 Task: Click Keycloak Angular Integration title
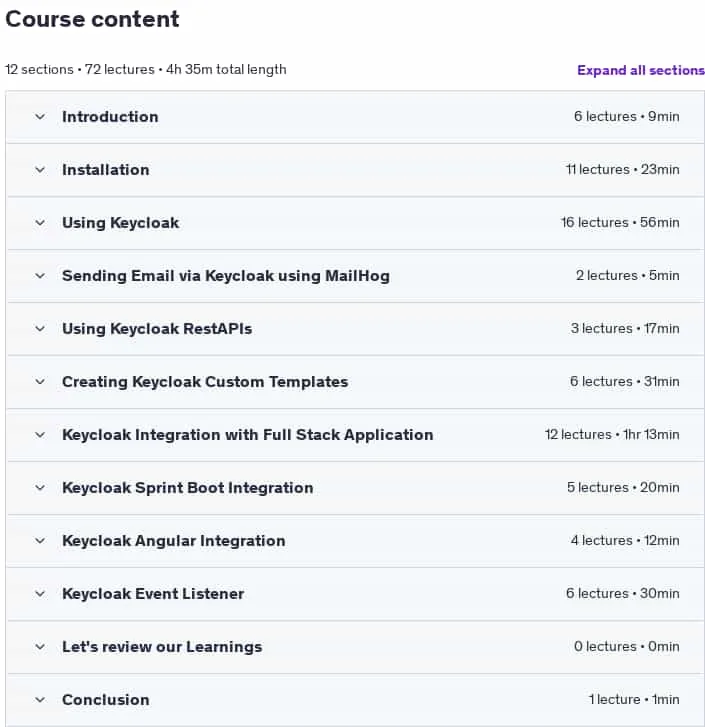[174, 541]
